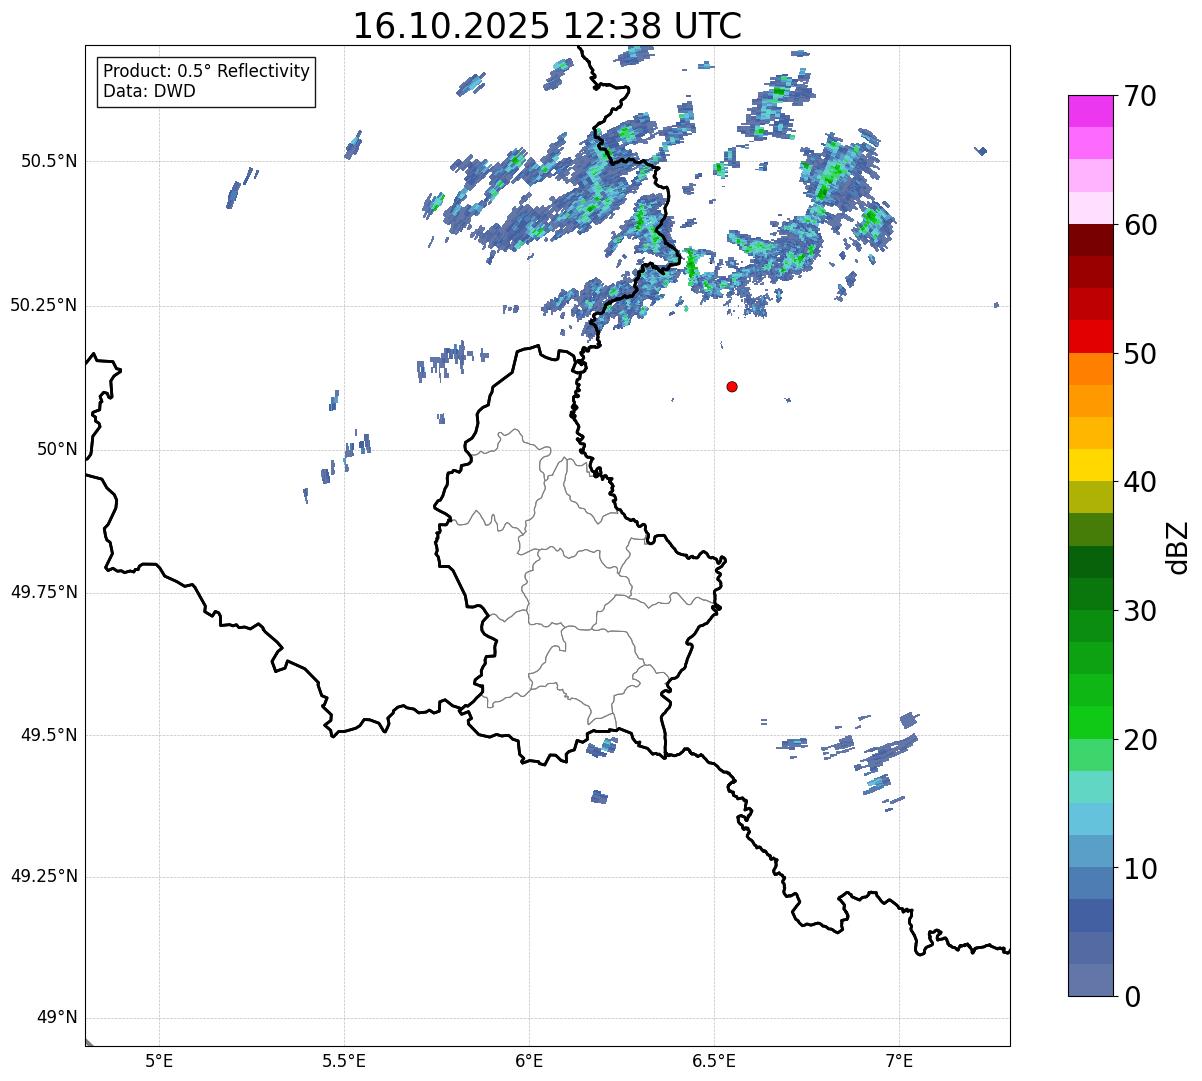Click 'Product: 0.5° Reflectivity' legend text
1202x1081 pixels.
(x=206, y=72)
